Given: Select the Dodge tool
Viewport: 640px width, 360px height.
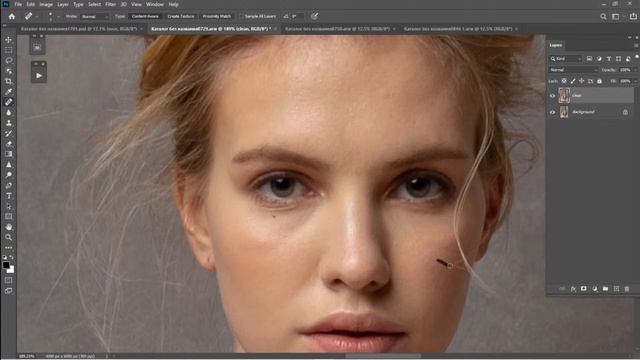Looking at the screenshot, I should pyautogui.click(x=9, y=175).
